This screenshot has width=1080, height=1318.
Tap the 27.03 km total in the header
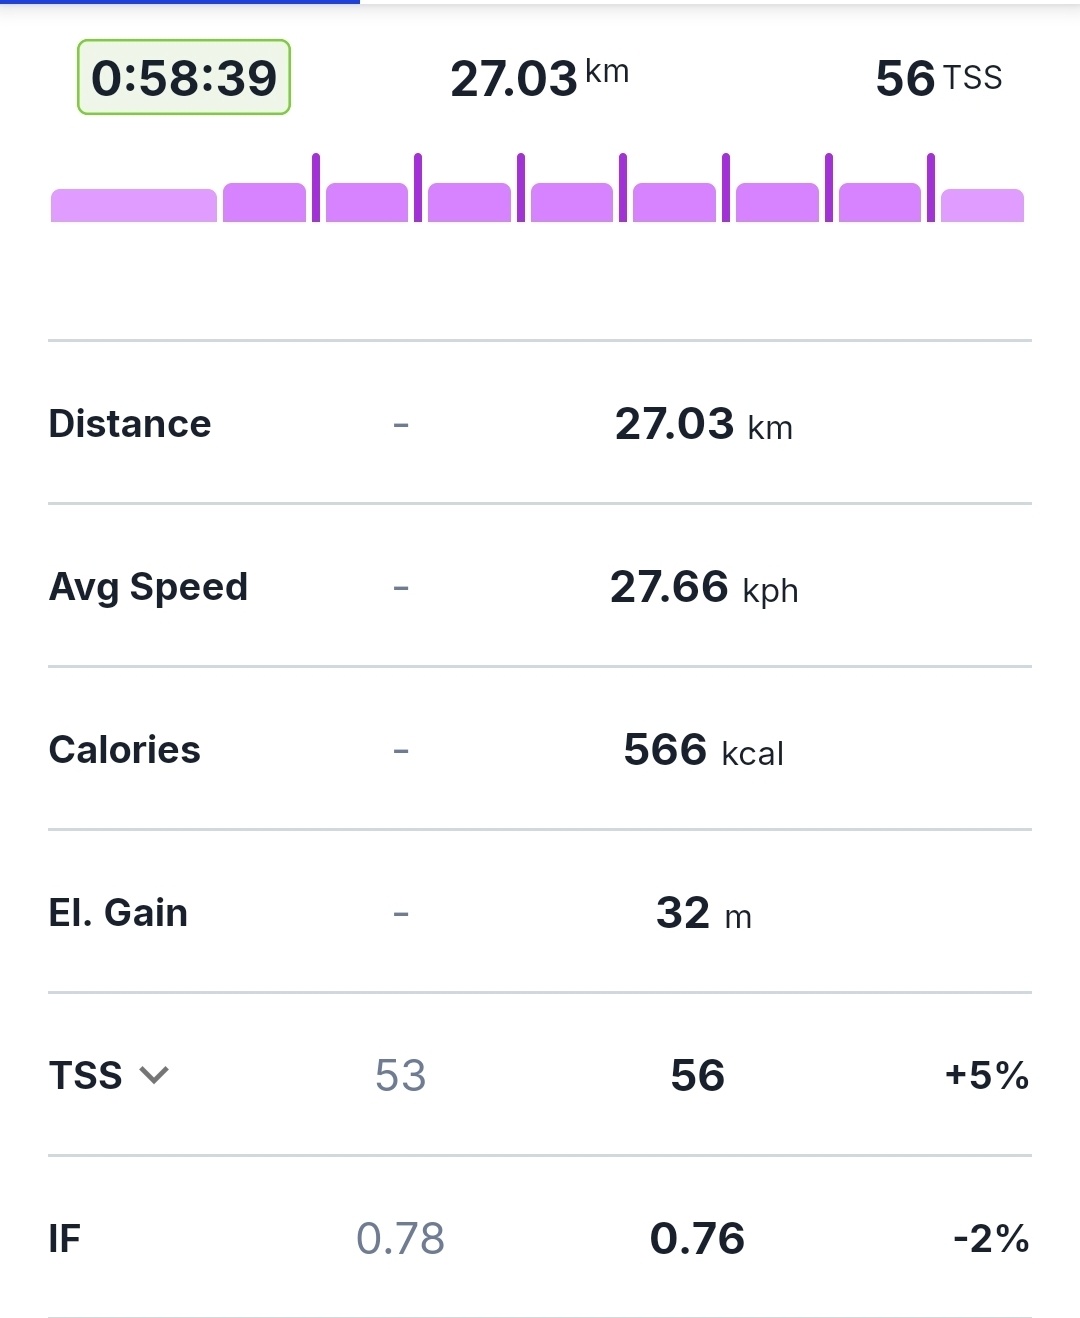[x=539, y=78]
